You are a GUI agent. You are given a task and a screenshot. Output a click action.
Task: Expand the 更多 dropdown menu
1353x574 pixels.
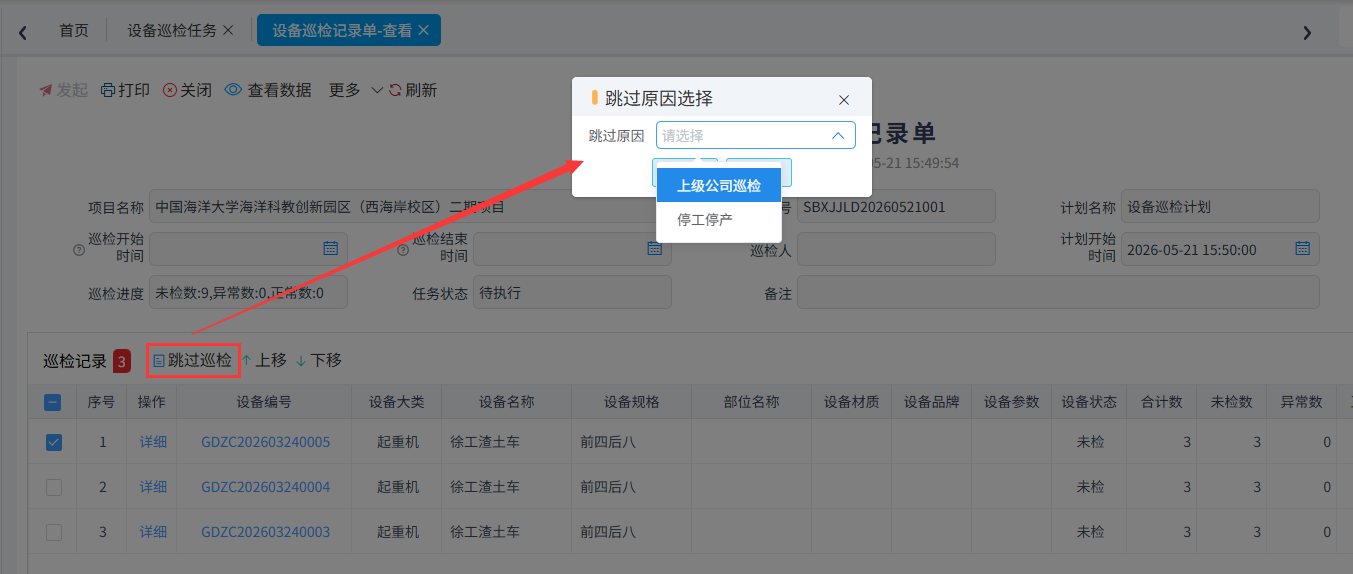(356, 90)
